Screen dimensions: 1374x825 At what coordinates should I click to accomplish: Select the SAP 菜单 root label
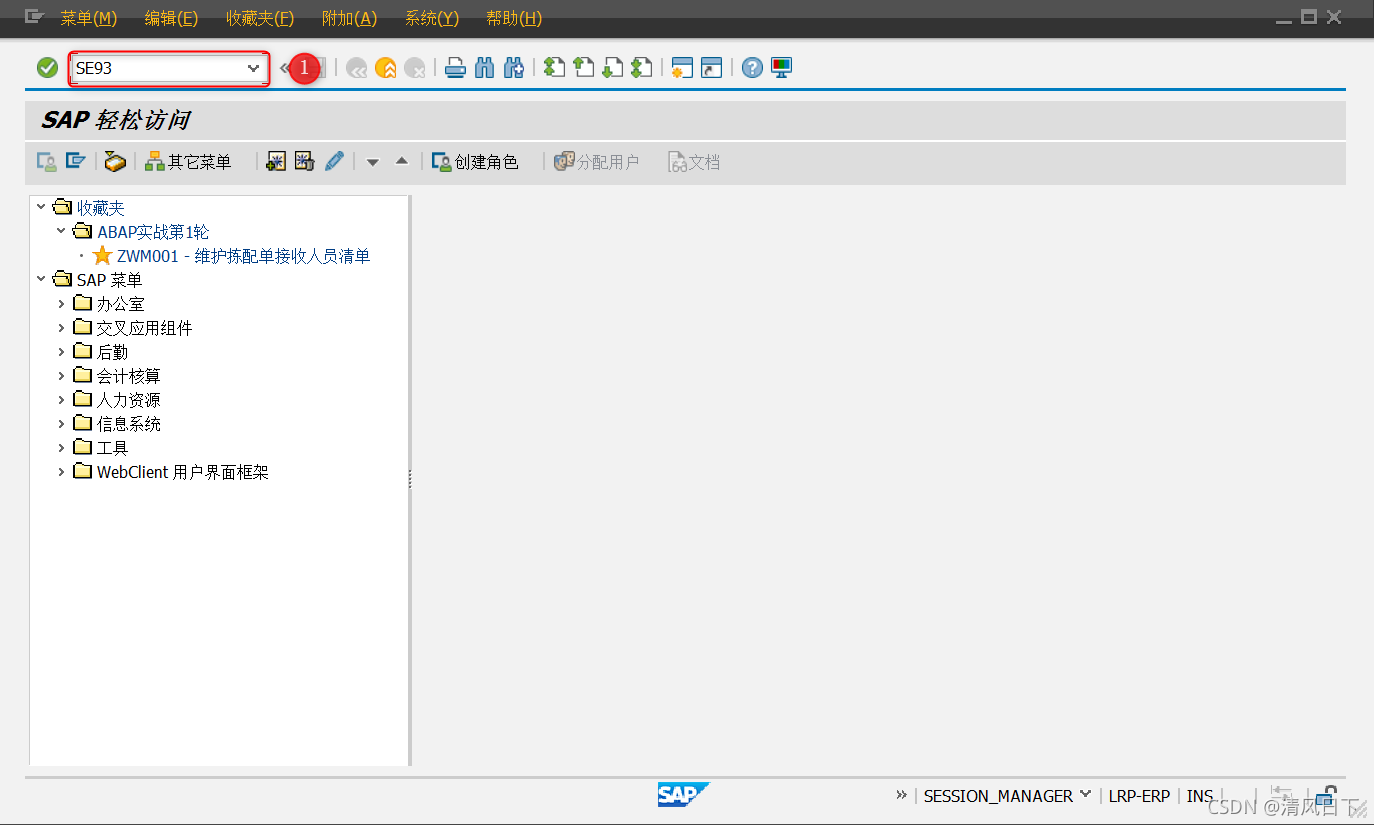coord(109,280)
